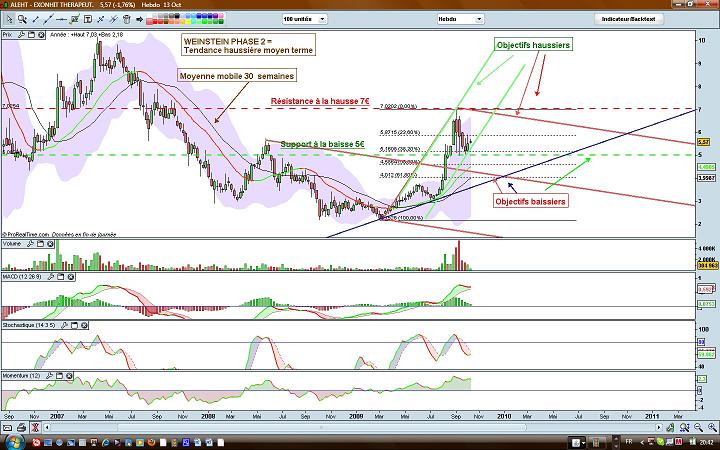The width and height of the screenshot is (720, 450).
Task: Click the black right-arrow toolbar icon
Action: point(139,20)
